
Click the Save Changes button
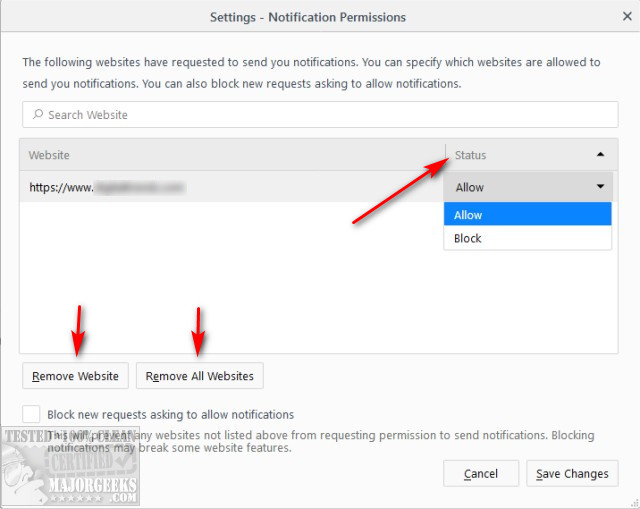point(572,473)
